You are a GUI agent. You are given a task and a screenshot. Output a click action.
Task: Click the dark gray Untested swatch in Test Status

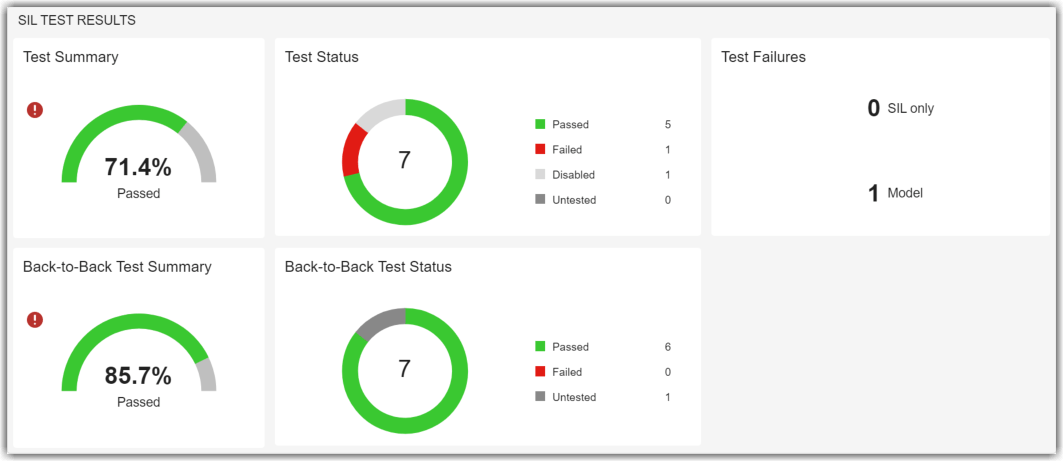(540, 200)
